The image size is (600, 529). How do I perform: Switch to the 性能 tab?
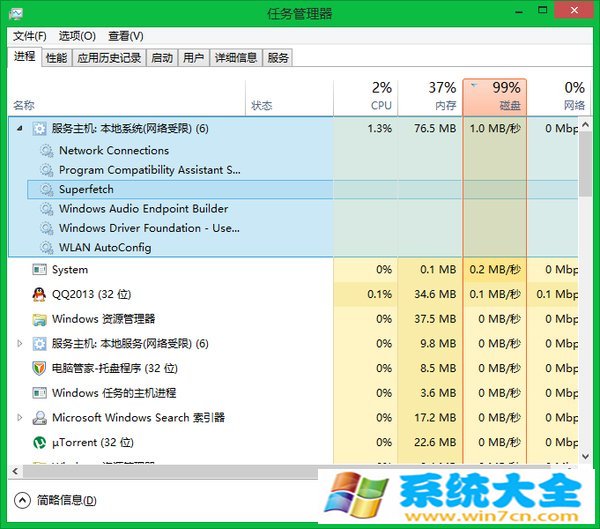[56, 58]
